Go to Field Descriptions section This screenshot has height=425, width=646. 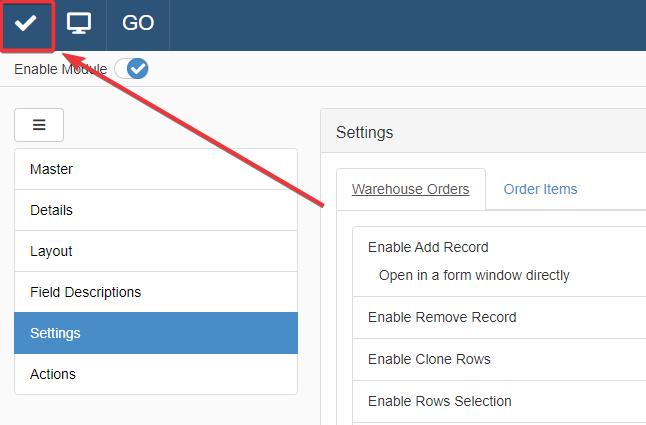(x=156, y=292)
